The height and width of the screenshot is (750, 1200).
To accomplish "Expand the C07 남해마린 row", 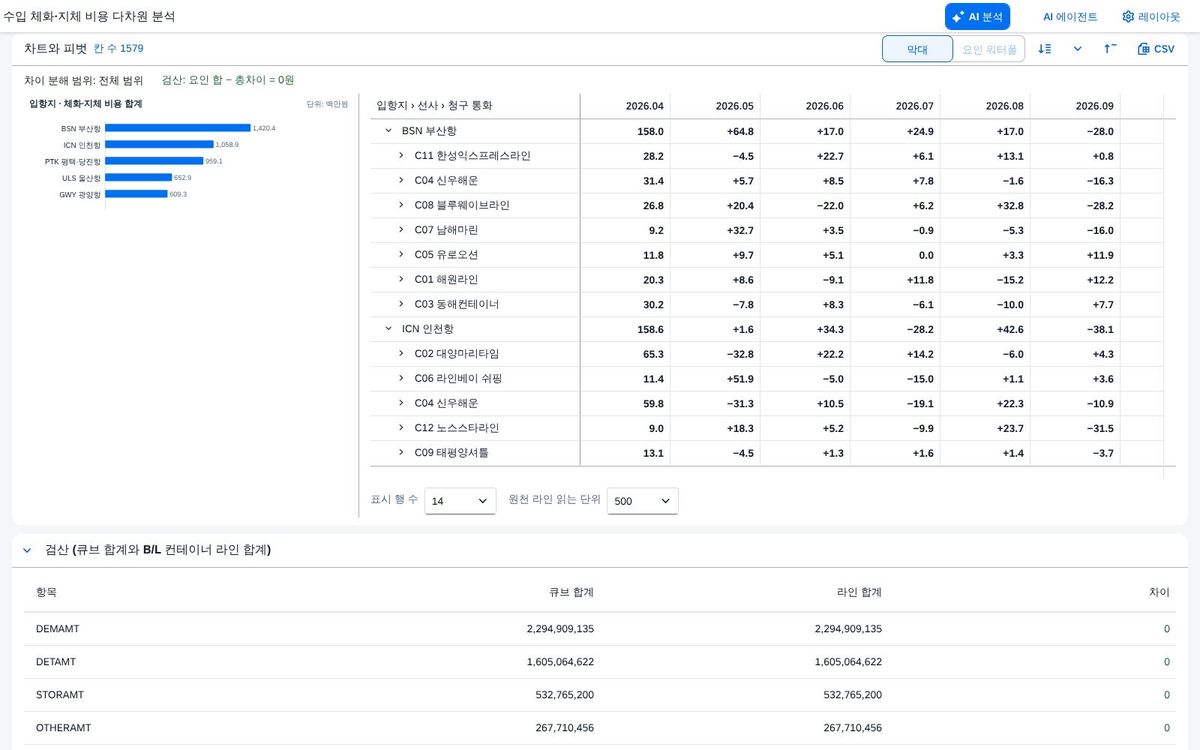I will 401,230.
